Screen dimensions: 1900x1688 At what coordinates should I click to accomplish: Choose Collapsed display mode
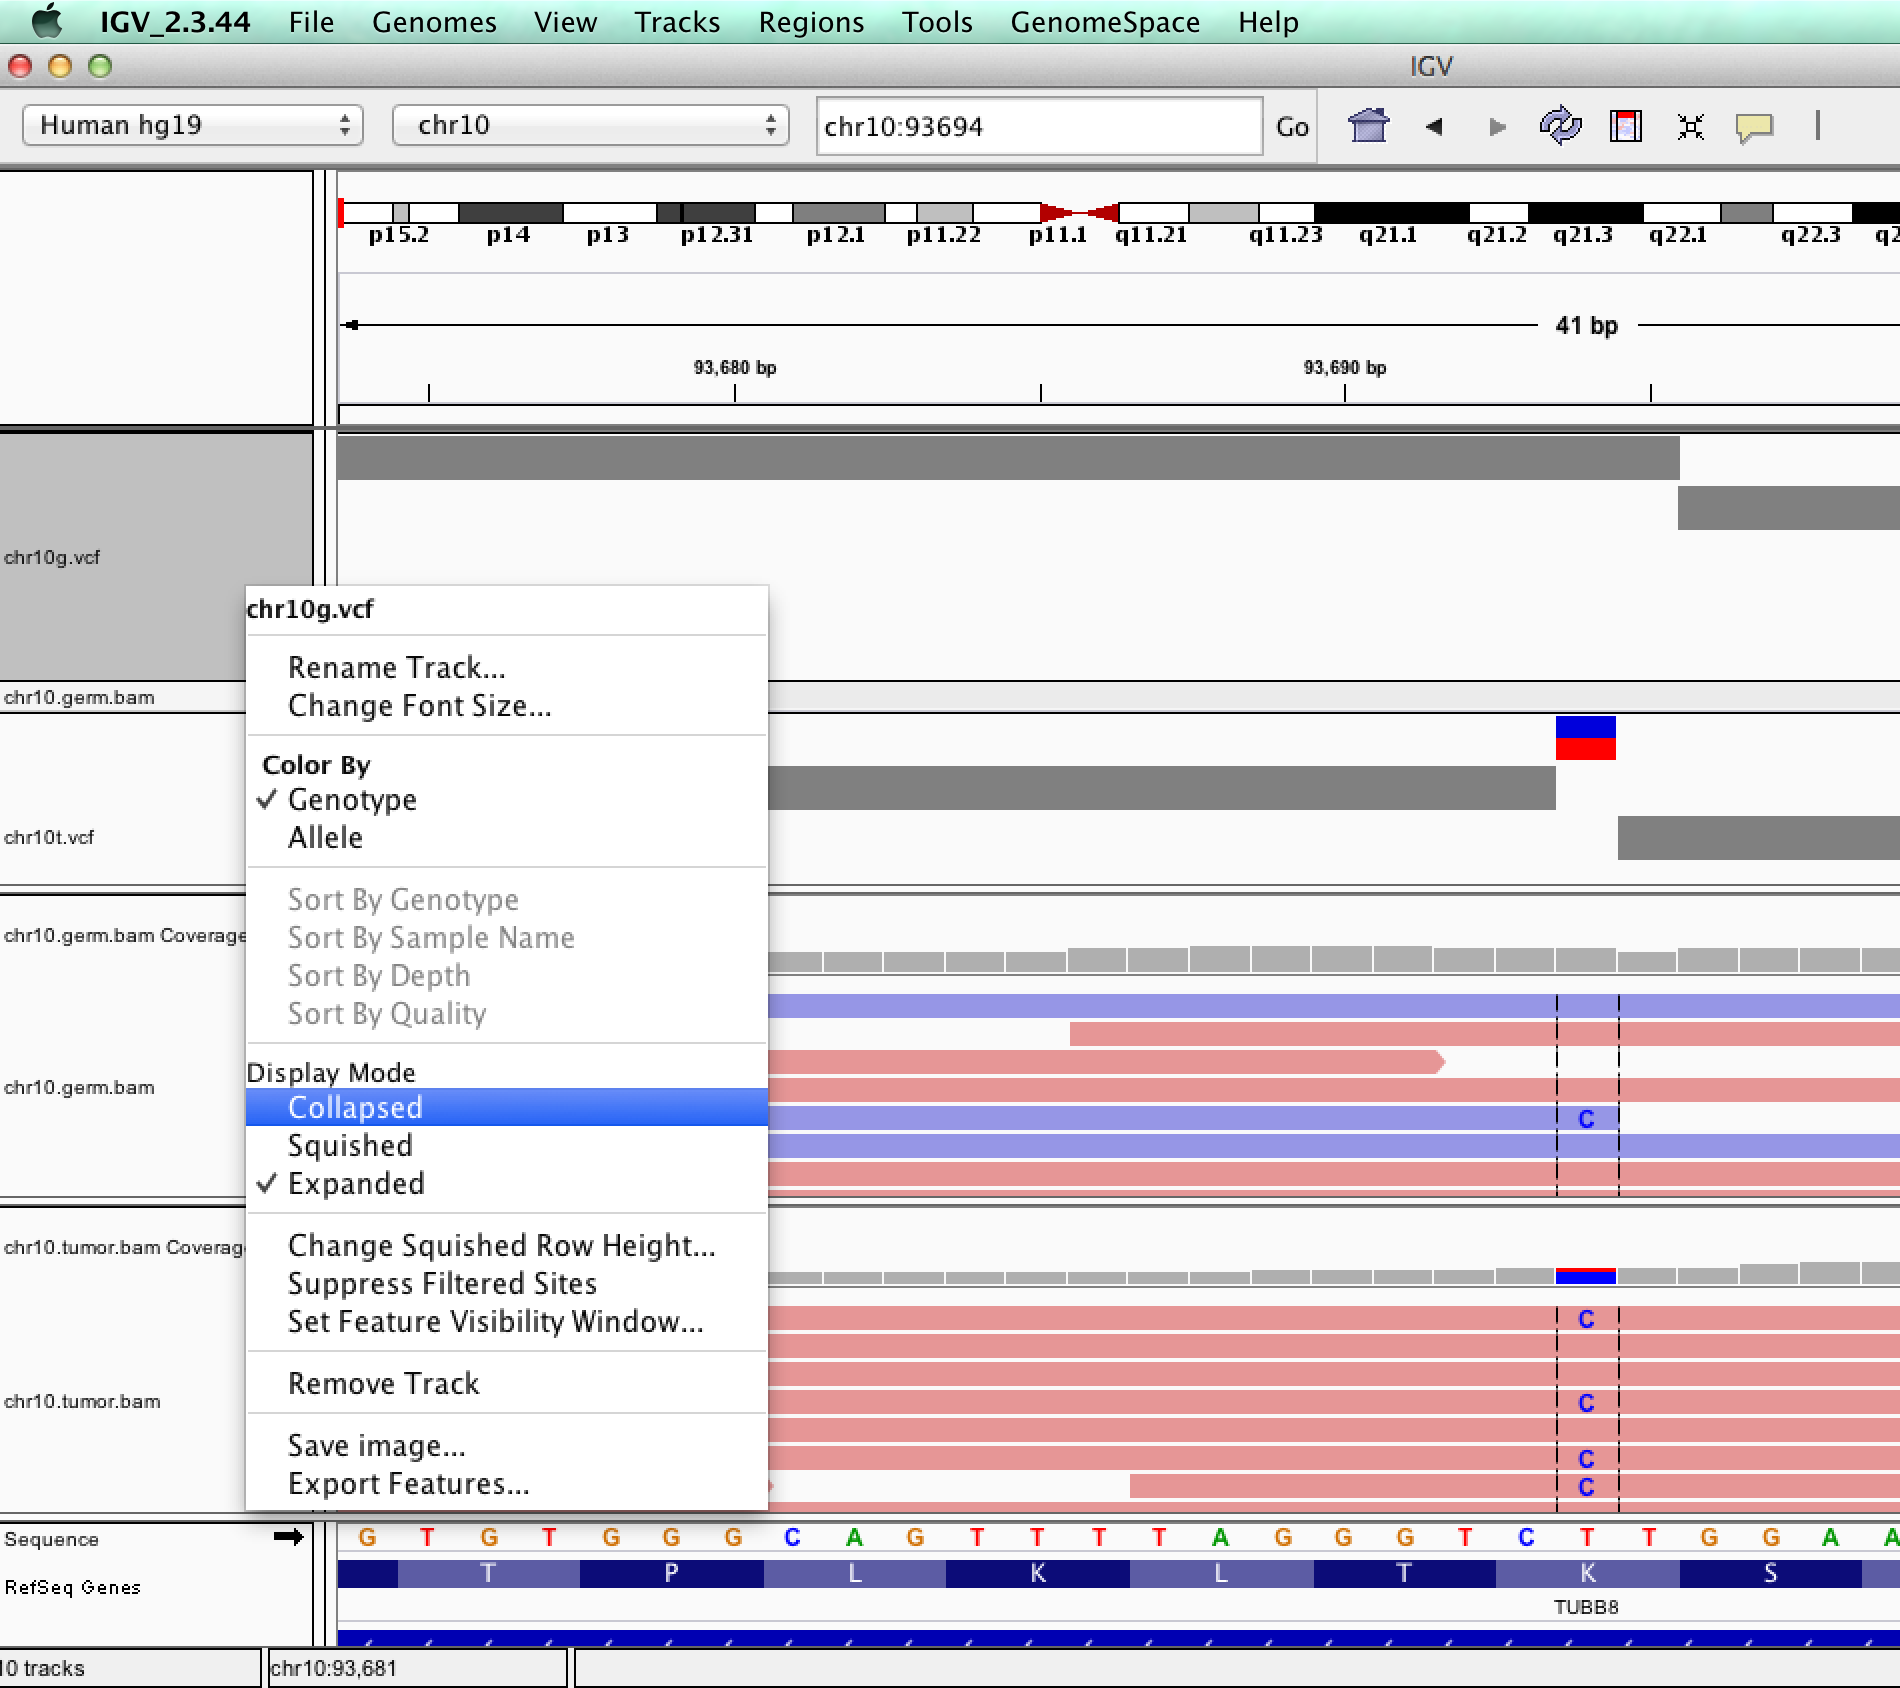pyautogui.click(x=507, y=1107)
